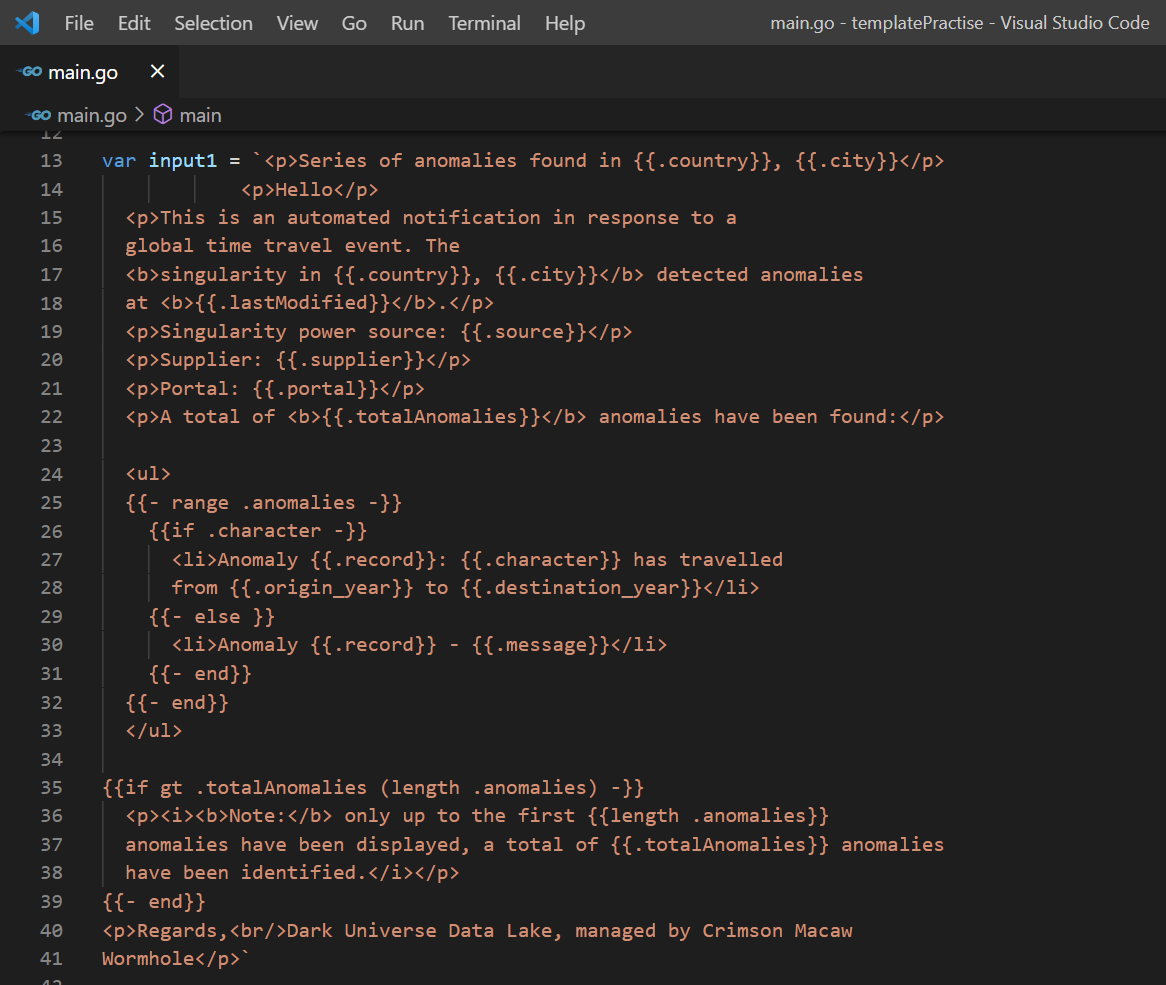Screen dimensions: 1166x985
Task: Open the Selection menu
Action: pos(213,22)
